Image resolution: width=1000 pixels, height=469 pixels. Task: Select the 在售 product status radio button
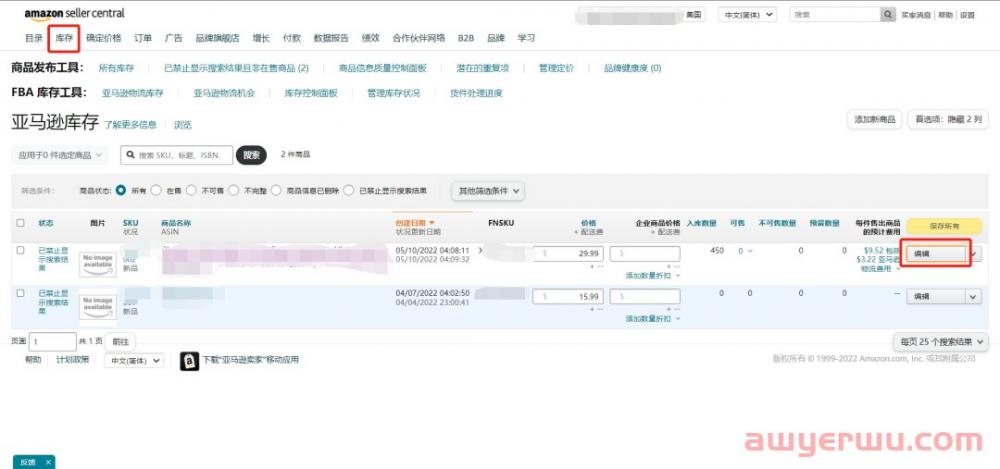pos(159,190)
